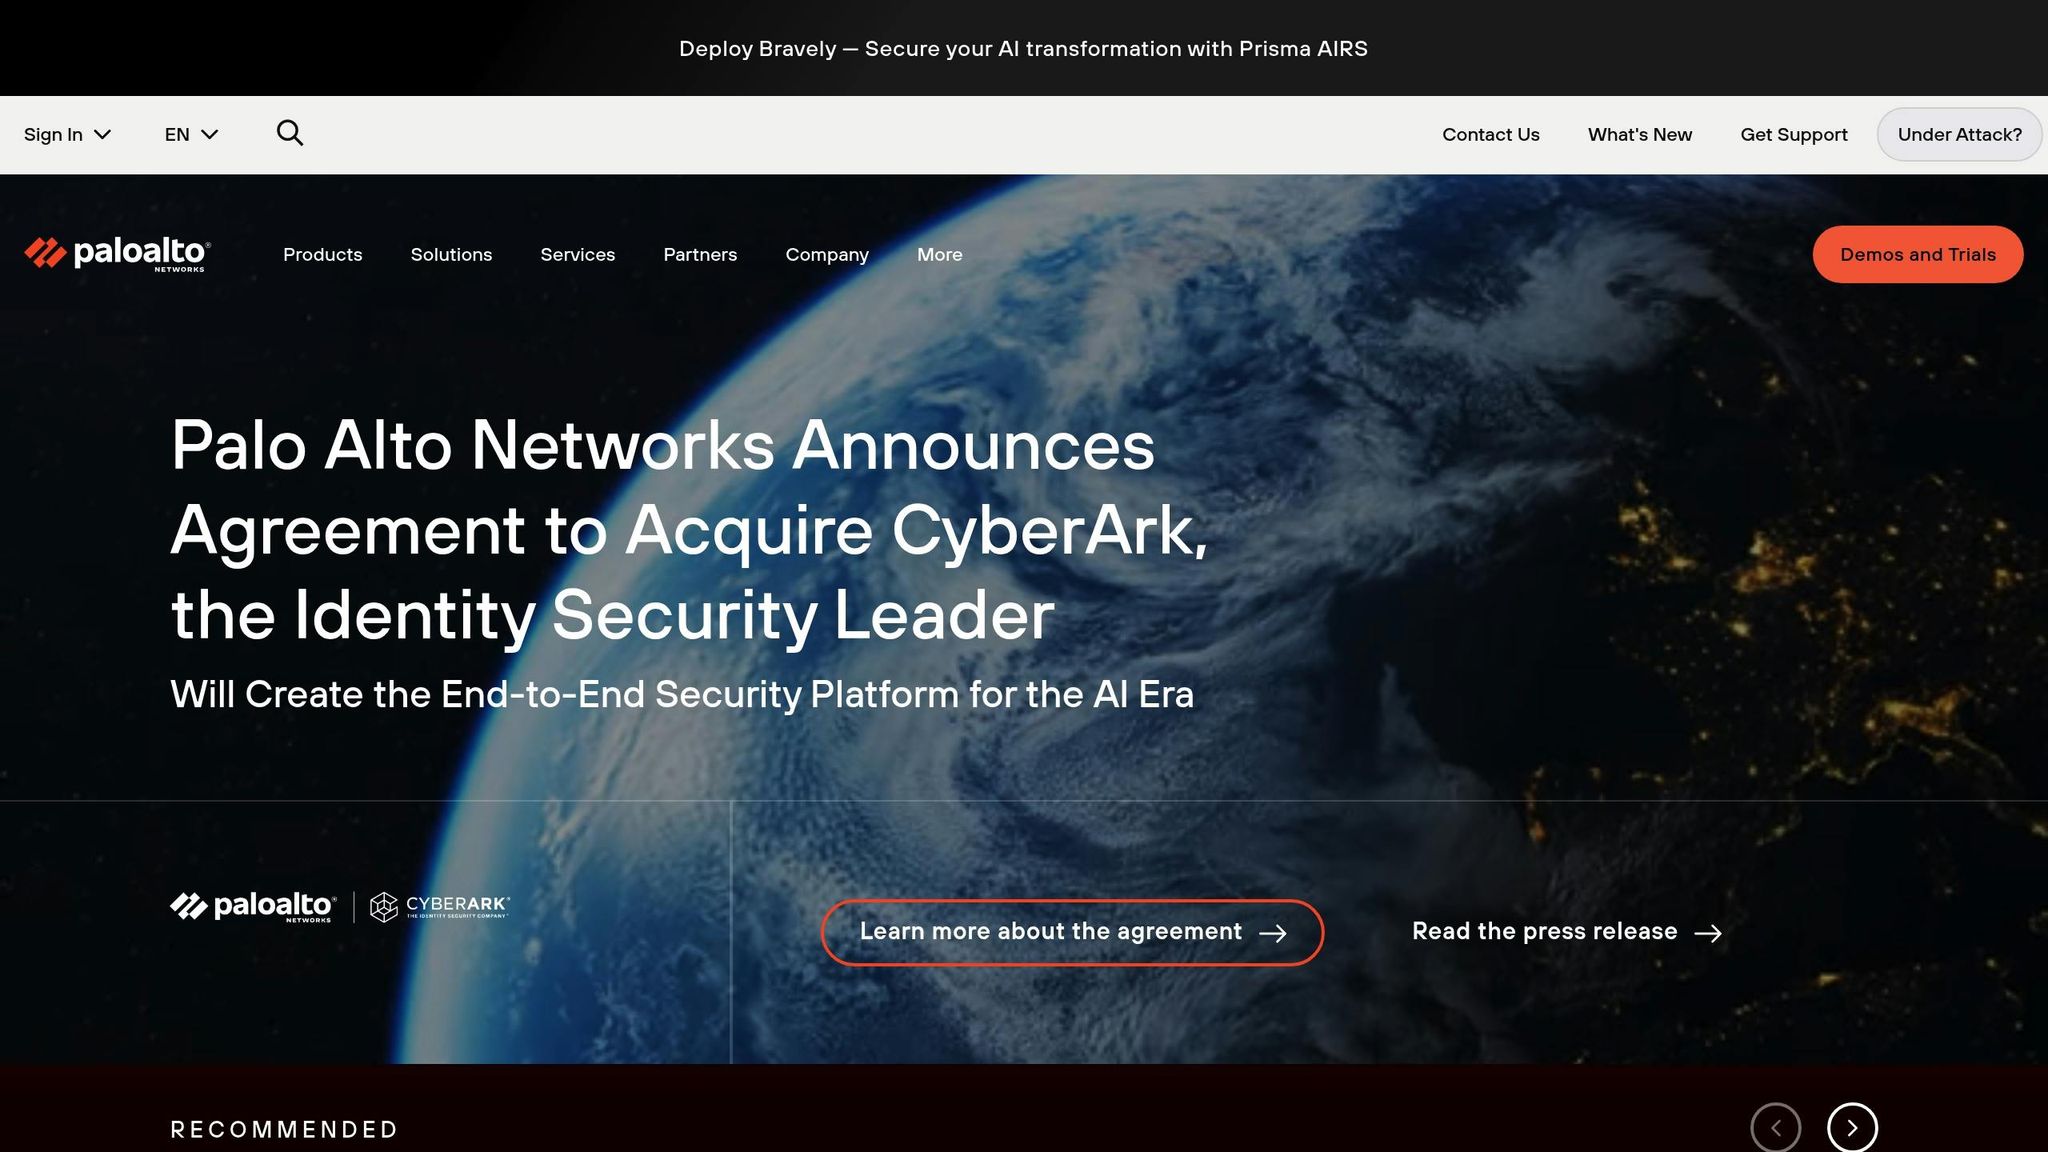Click the Palo Alto logo next to CyberArk
Screen dimensions: 2048x1152
pyautogui.click(x=251, y=907)
